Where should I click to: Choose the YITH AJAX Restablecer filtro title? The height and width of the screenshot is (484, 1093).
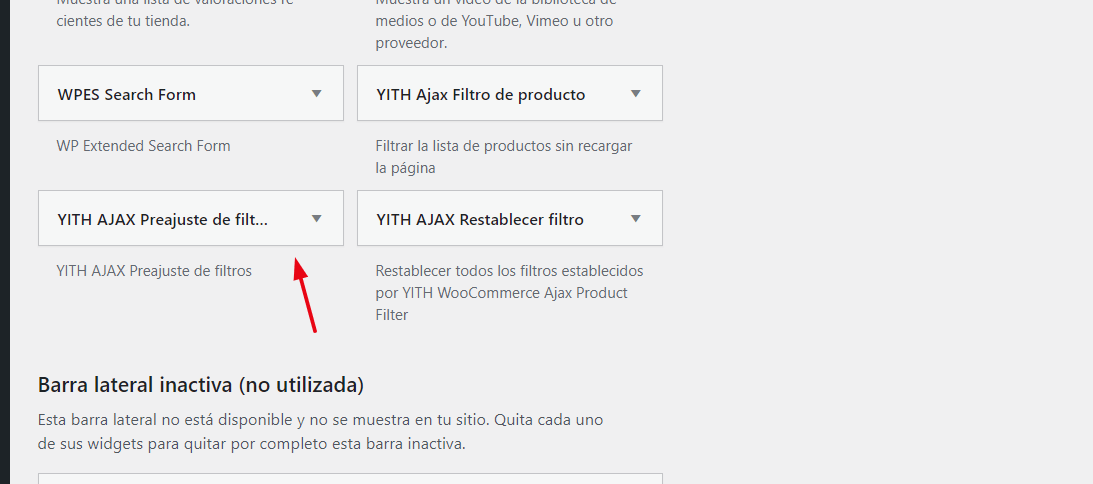click(x=480, y=219)
